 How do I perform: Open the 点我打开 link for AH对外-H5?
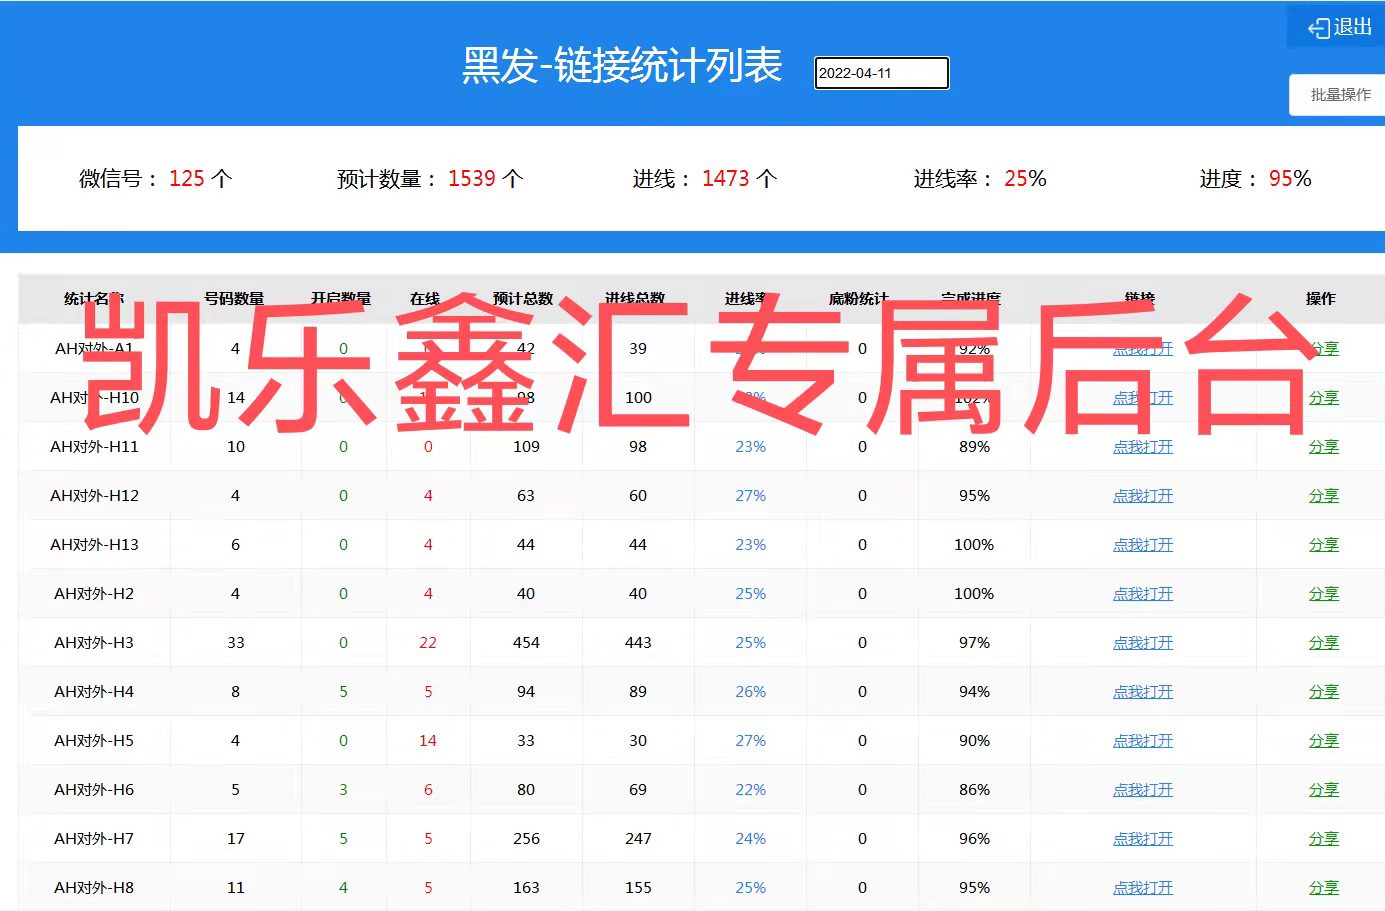(1143, 741)
